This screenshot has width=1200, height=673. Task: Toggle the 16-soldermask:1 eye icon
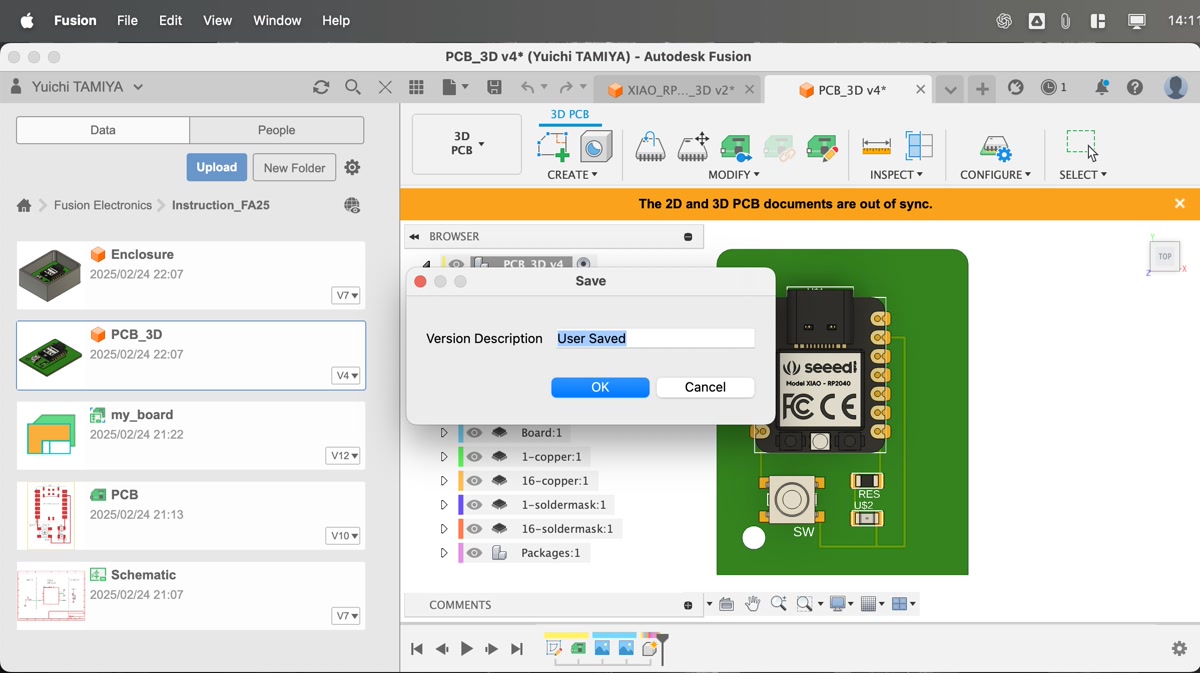coord(474,529)
